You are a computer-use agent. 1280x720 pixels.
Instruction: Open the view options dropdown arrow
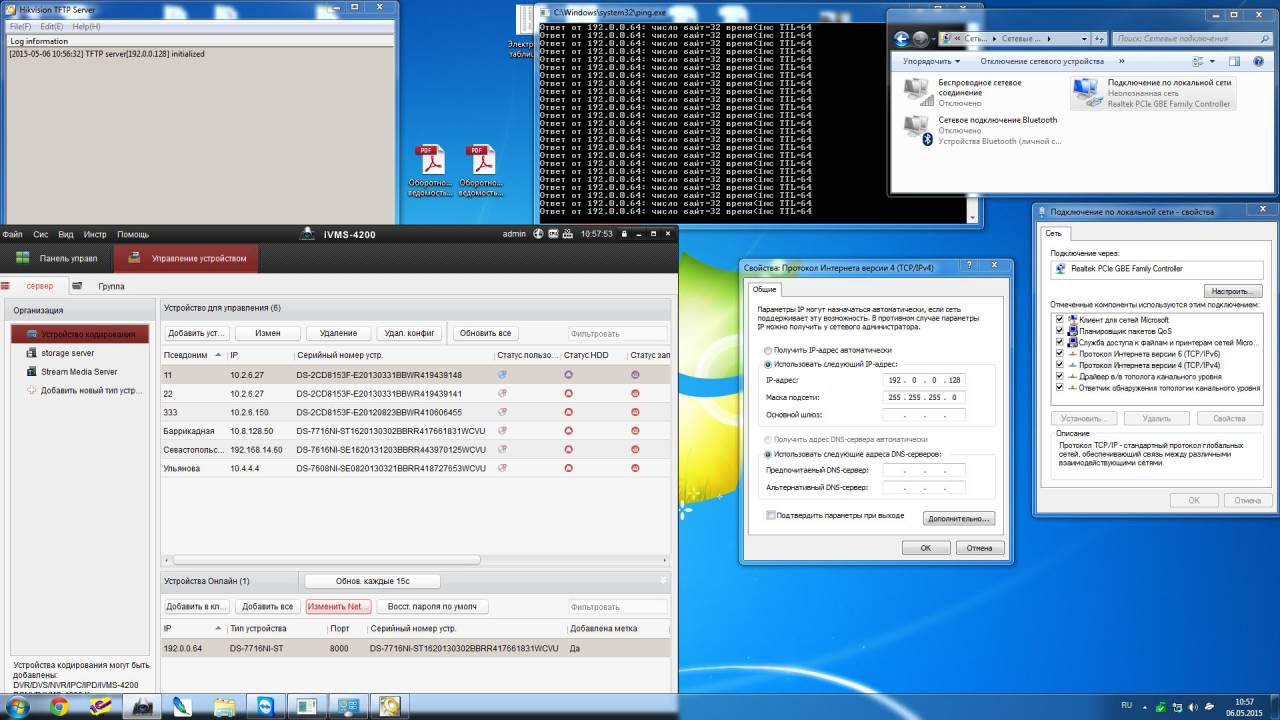[1214, 62]
